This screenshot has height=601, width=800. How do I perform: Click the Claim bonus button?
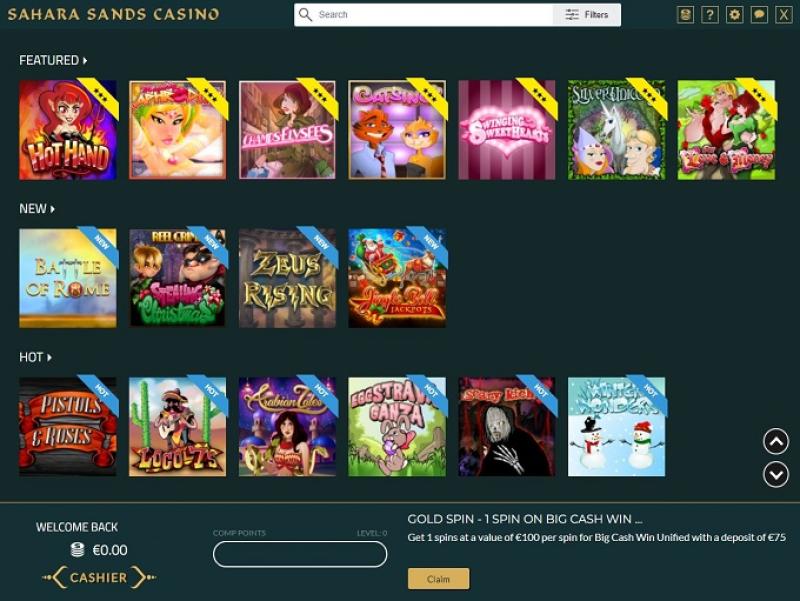coord(438,579)
